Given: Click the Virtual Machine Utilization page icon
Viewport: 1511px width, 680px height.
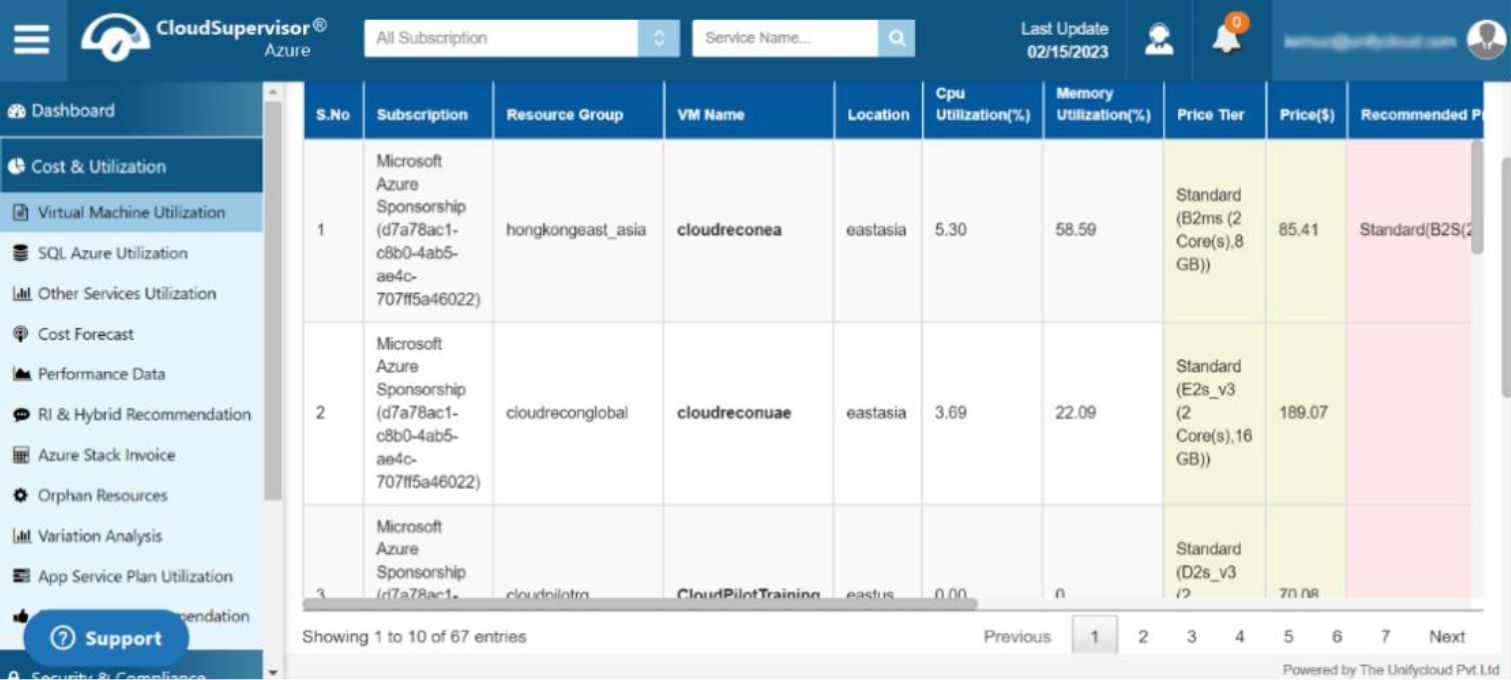Looking at the screenshot, I should [21, 213].
